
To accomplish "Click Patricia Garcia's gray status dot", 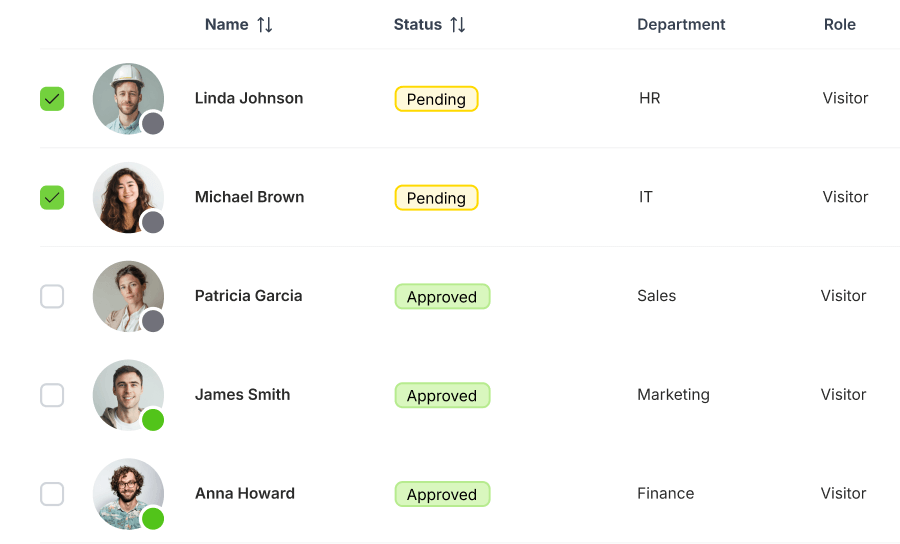I will point(153,321).
